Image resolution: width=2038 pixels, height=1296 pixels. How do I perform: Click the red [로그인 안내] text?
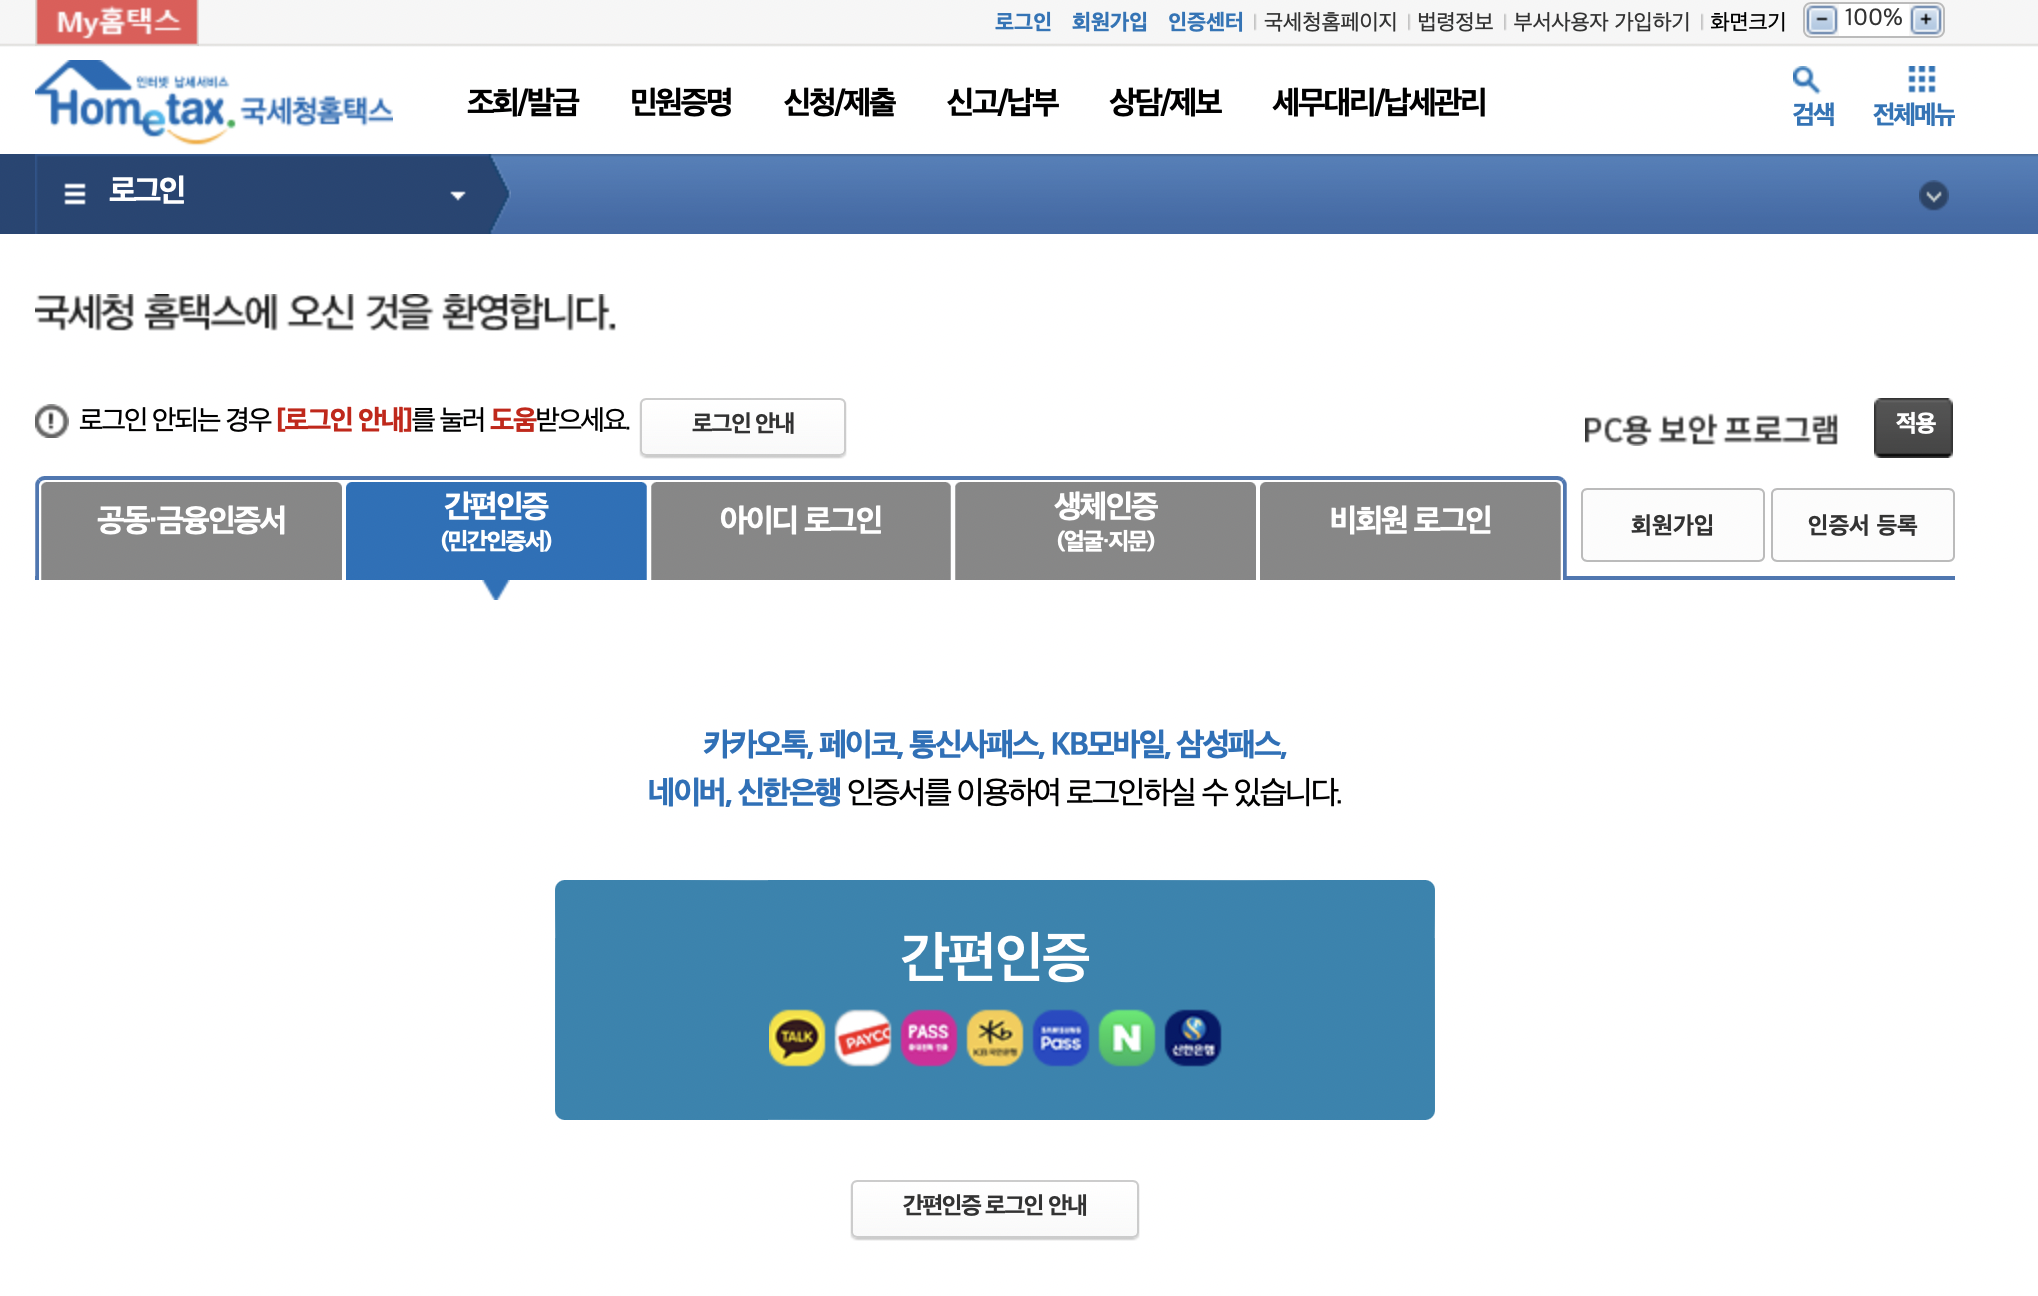(344, 419)
